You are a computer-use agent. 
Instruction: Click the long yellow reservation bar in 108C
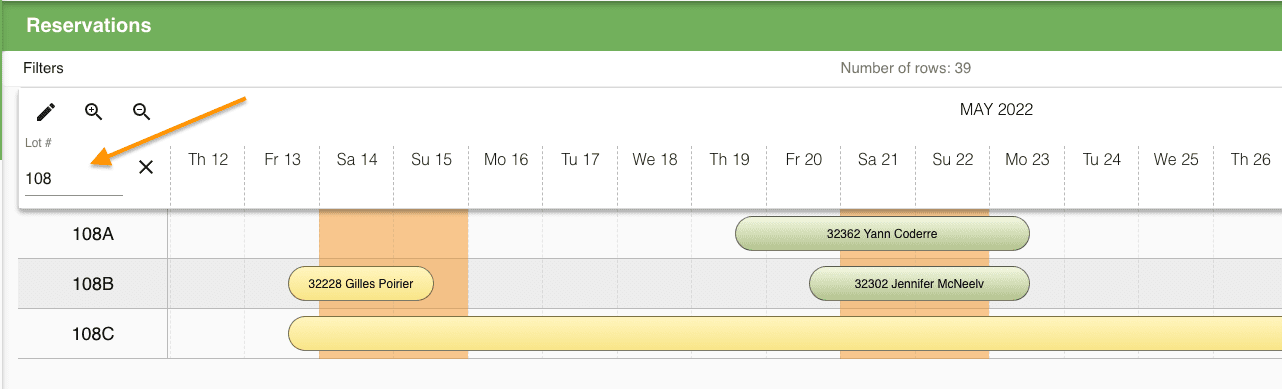tap(785, 333)
